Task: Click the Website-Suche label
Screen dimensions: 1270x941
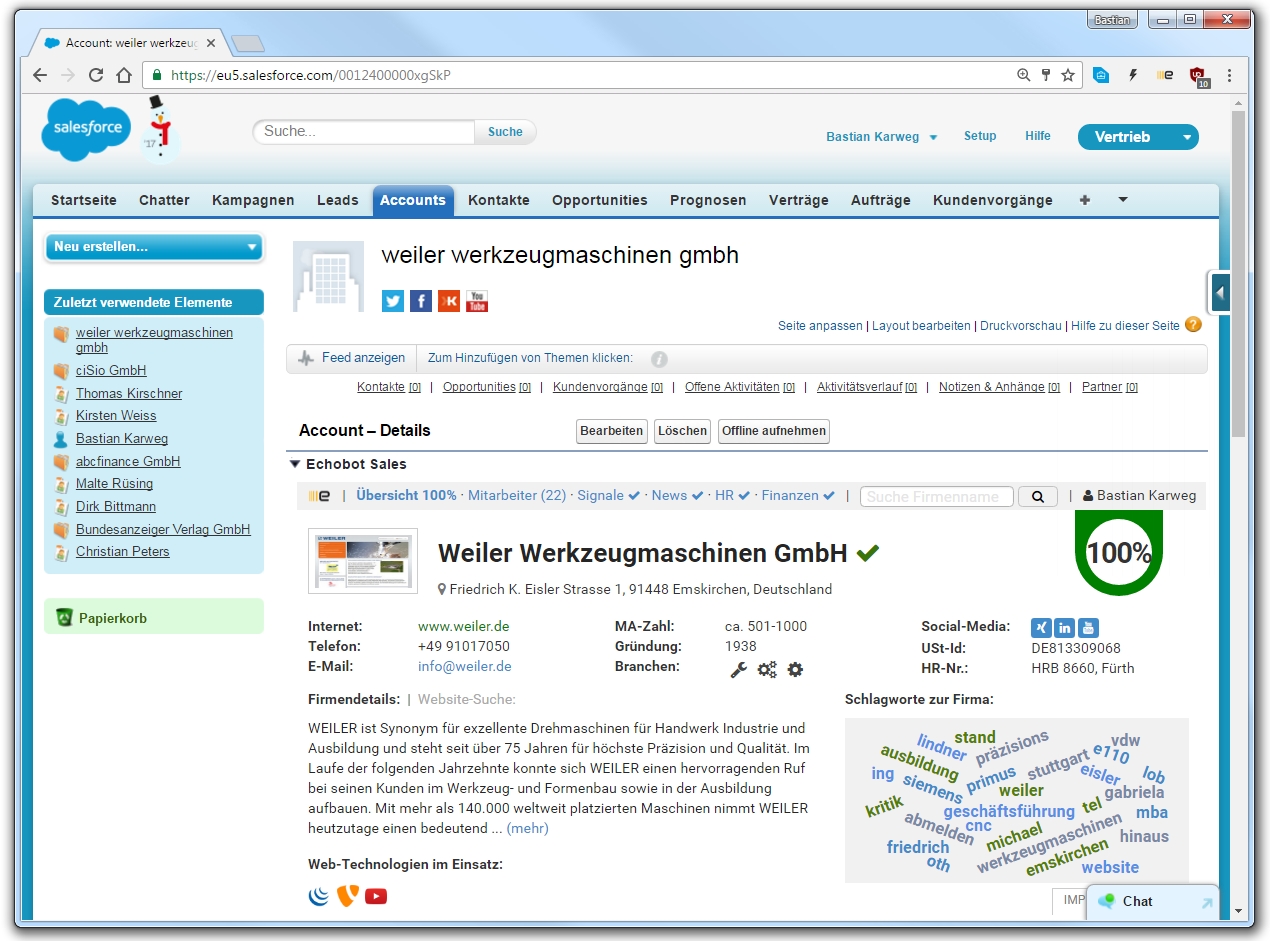Action: 467,699
